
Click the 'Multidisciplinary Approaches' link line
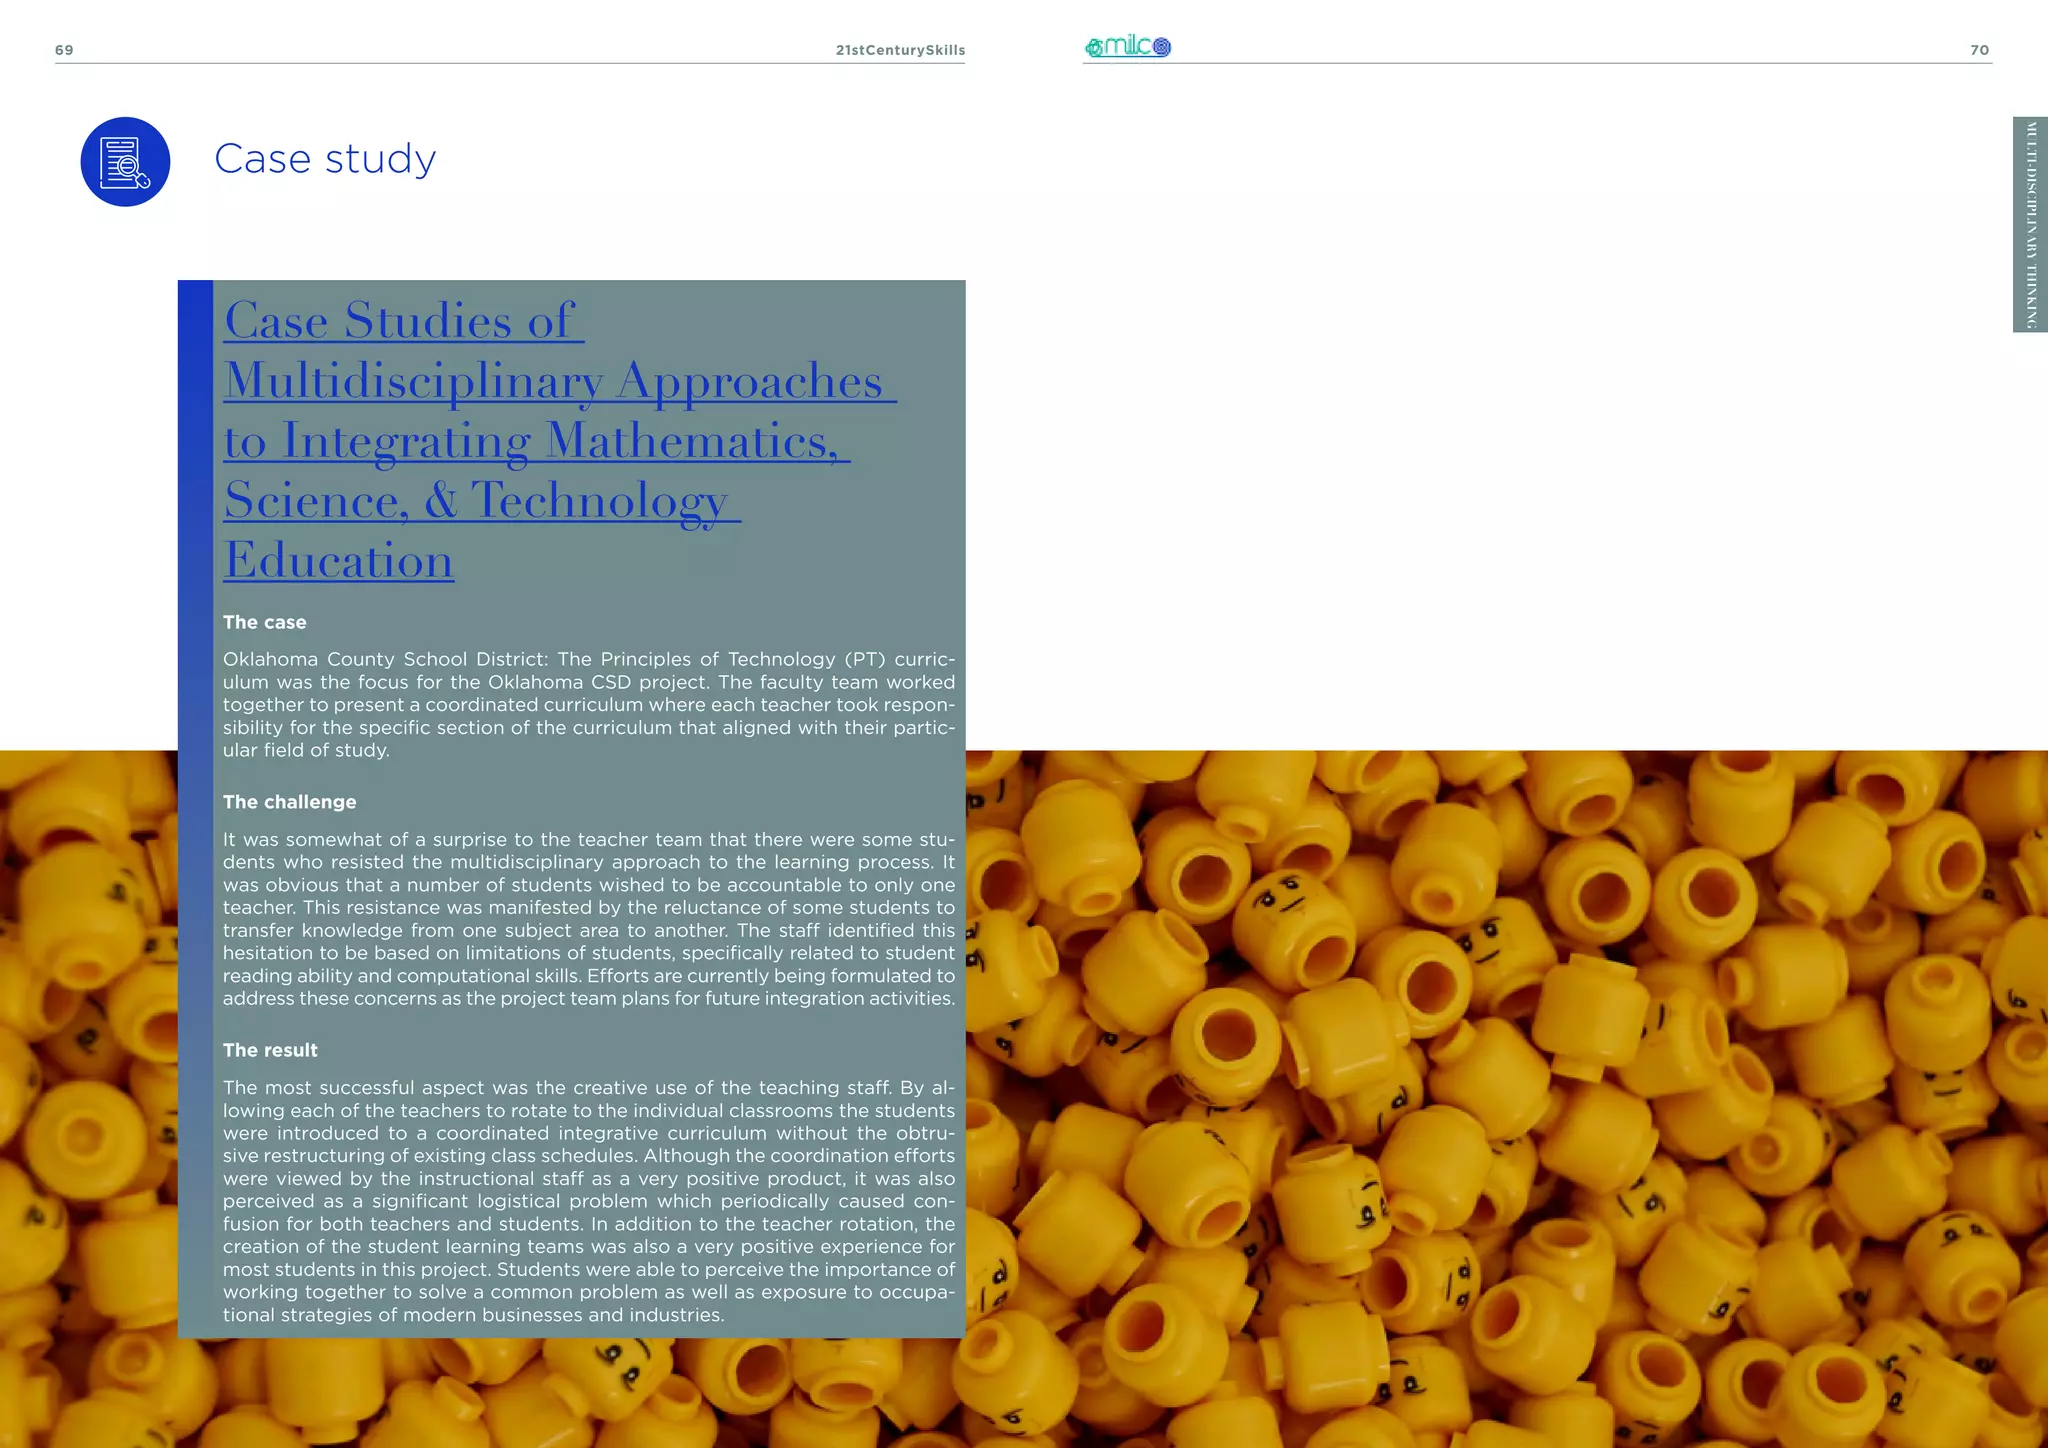pos(555,381)
